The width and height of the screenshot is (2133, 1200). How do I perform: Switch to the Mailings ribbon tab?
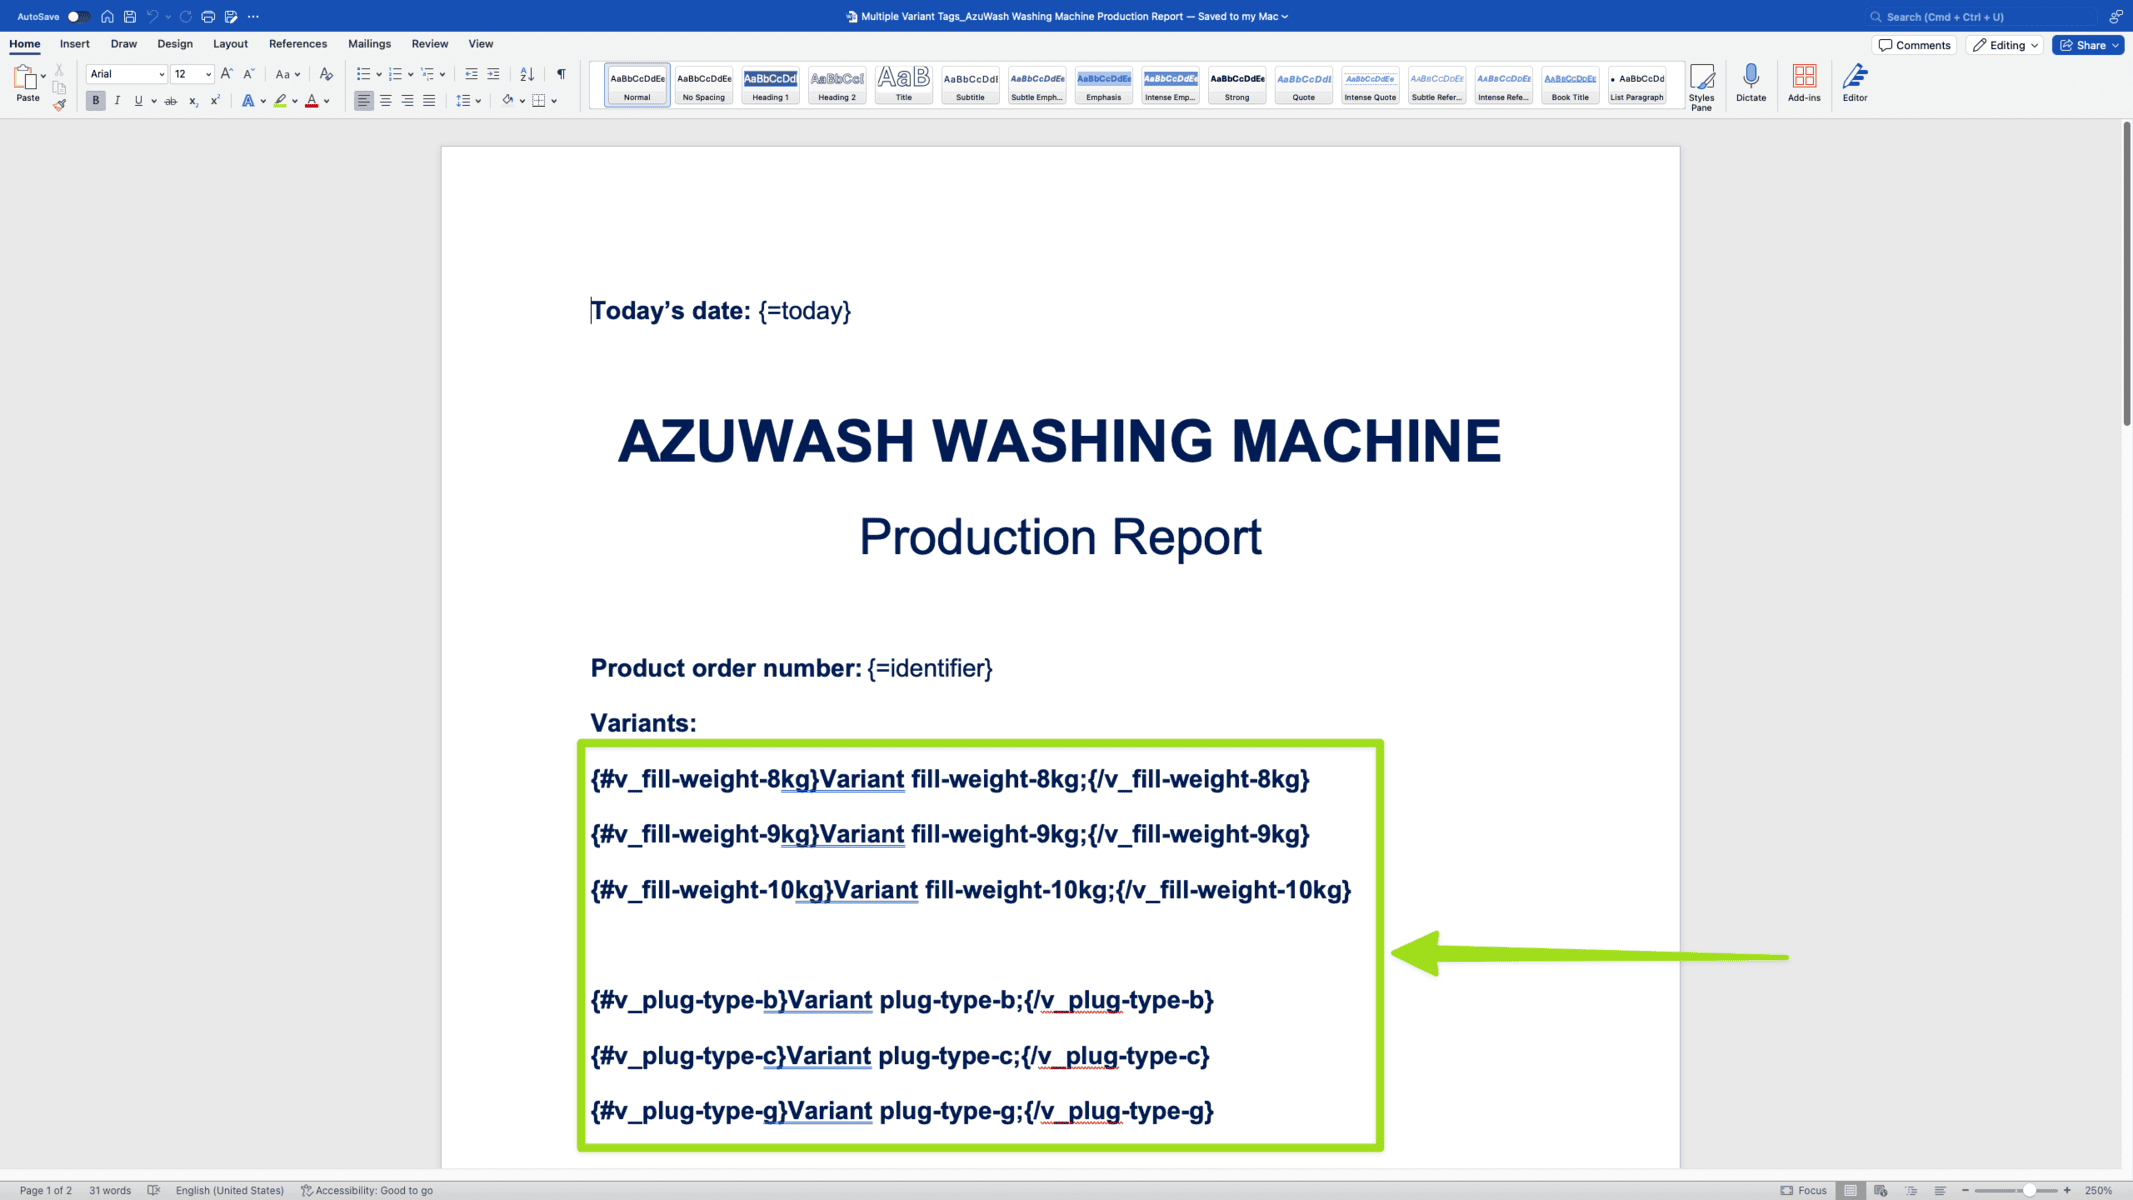click(x=369, y=44)
